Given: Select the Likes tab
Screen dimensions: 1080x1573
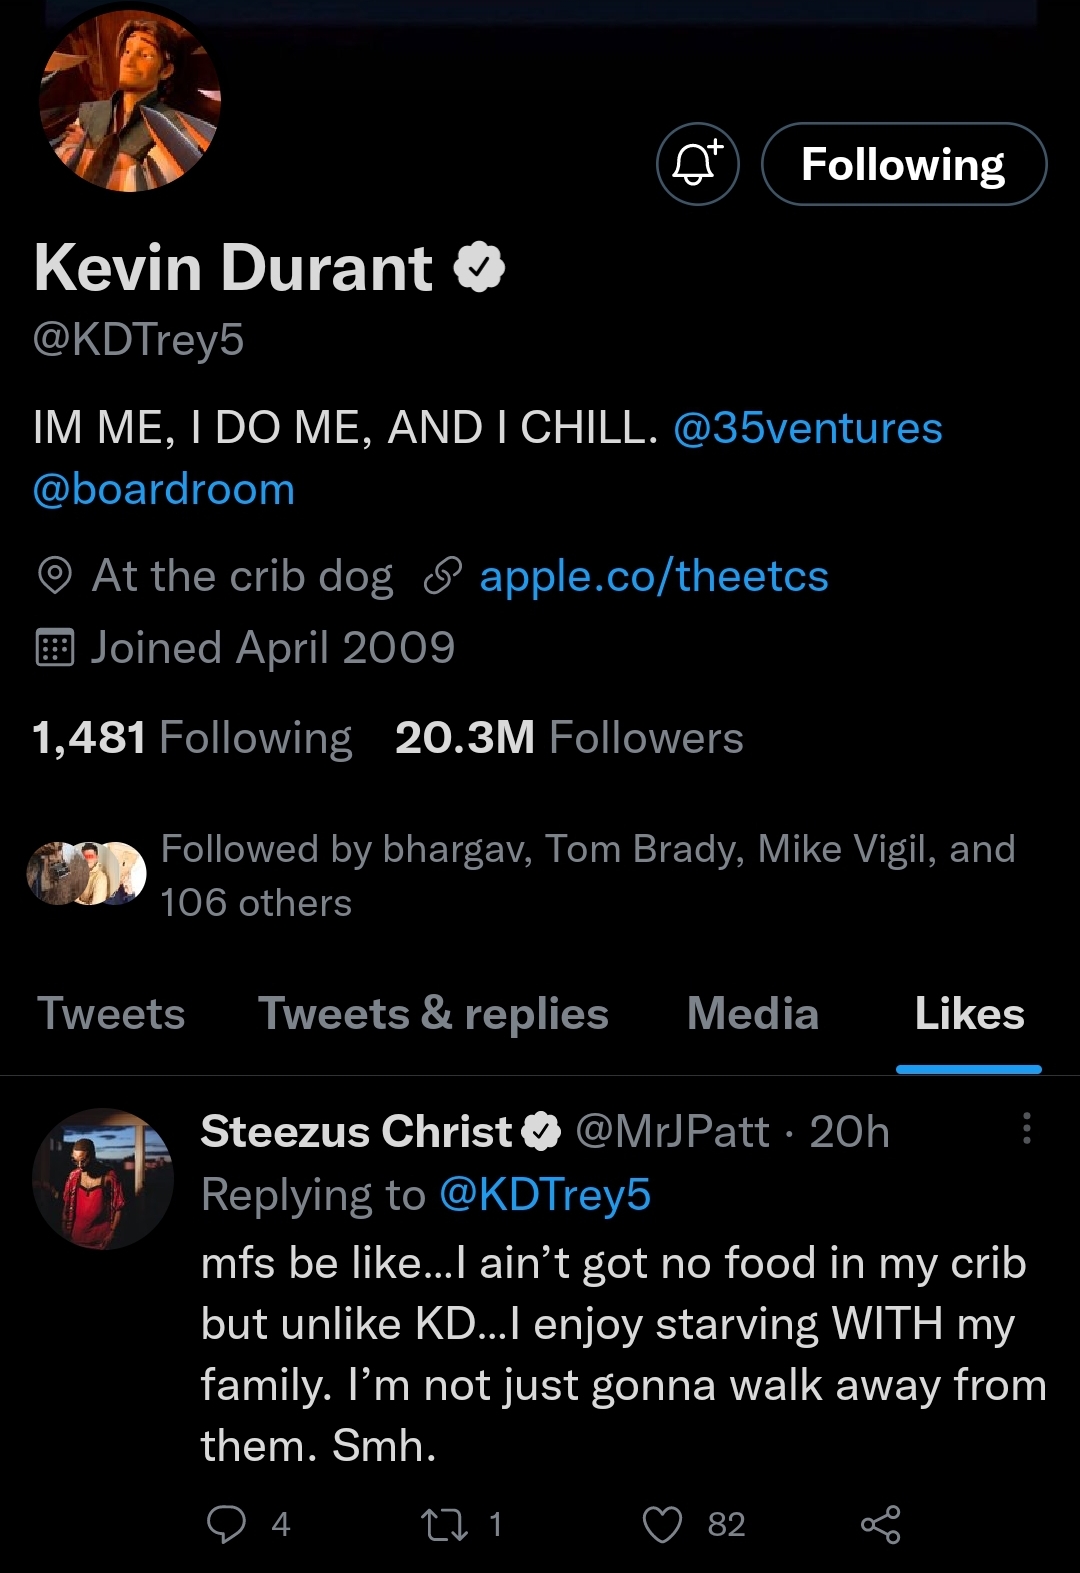Looking at the screenshot, I should [969, 1014].
